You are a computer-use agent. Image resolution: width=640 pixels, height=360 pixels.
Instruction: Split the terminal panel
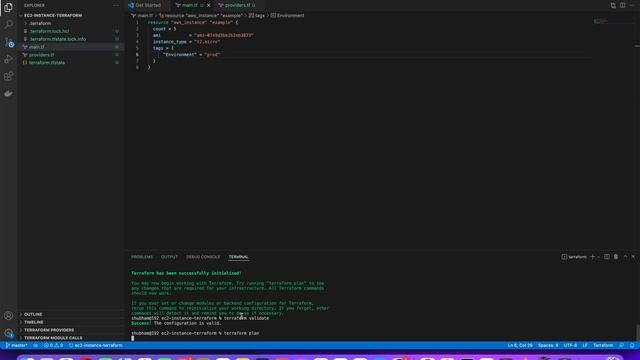click(x=607, y=257)
